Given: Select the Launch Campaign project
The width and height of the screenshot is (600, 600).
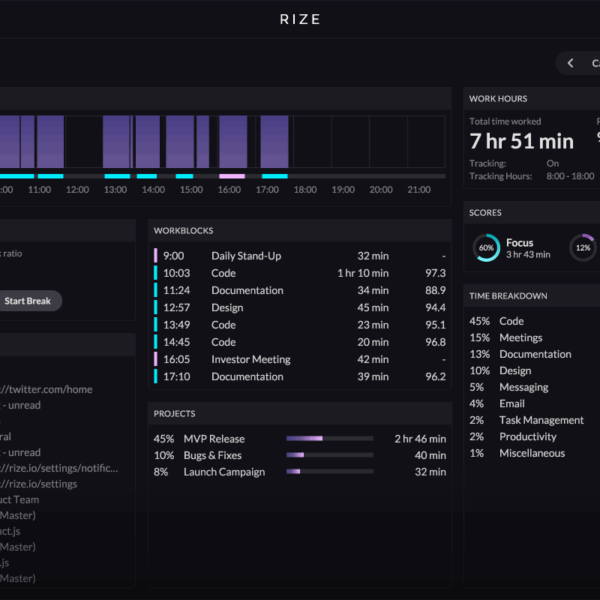Looking at the screenshot, I should coord(224,472).
